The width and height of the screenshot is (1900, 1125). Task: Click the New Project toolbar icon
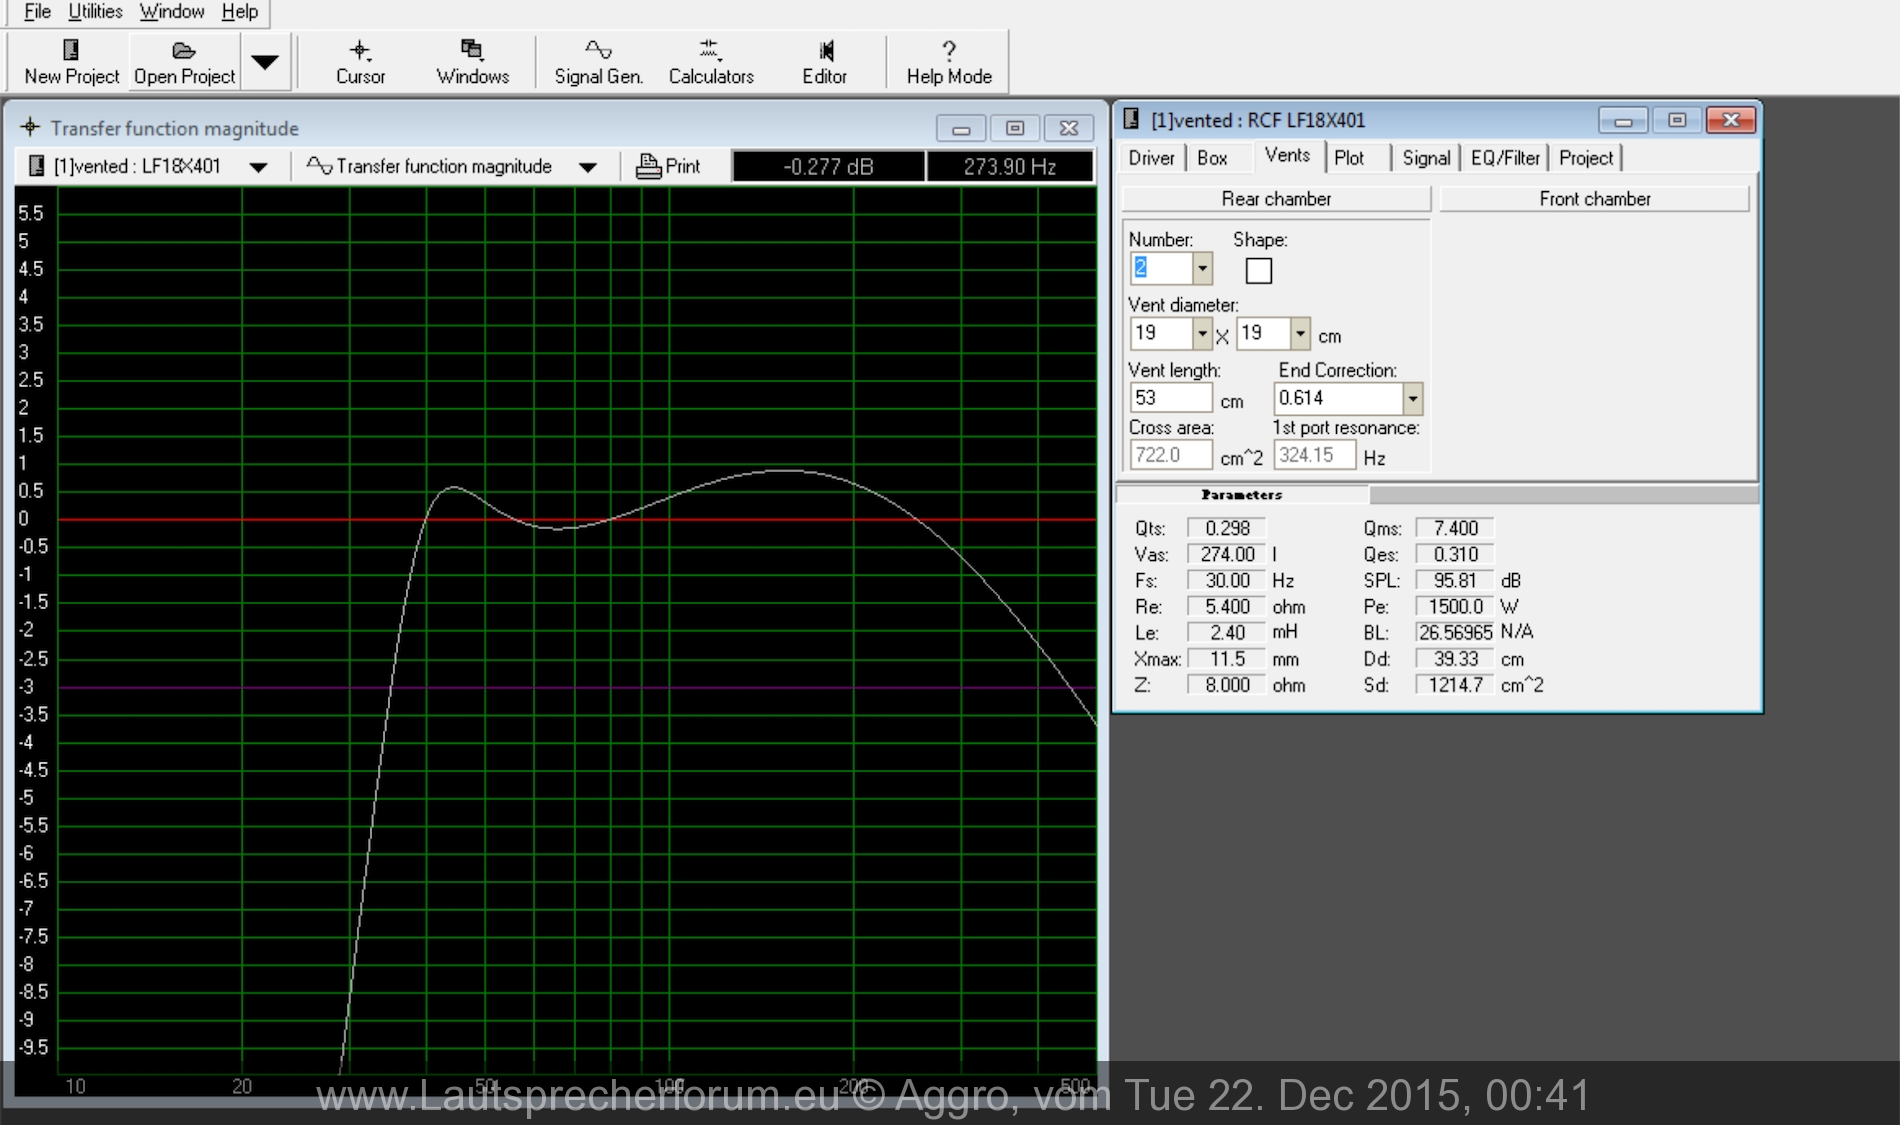pyautogui.click(x=71, y=62)
